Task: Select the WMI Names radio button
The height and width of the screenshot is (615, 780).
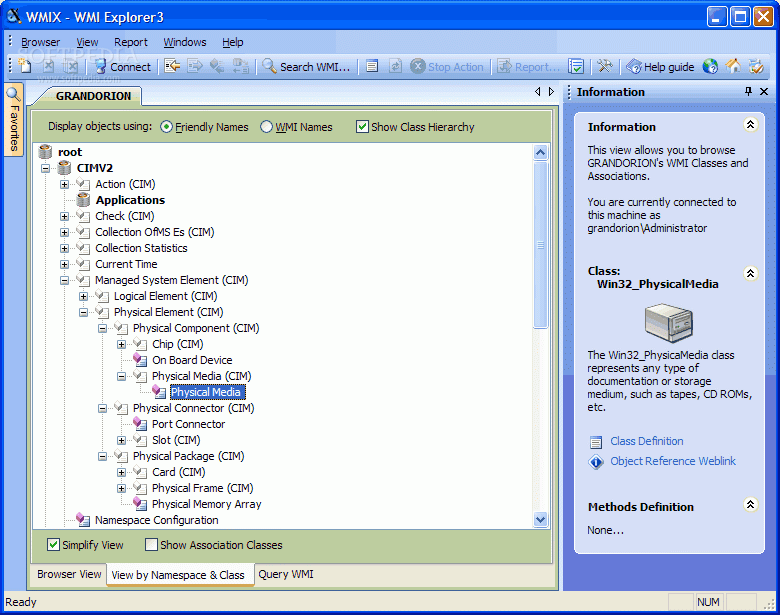Action: coord(267,127)
